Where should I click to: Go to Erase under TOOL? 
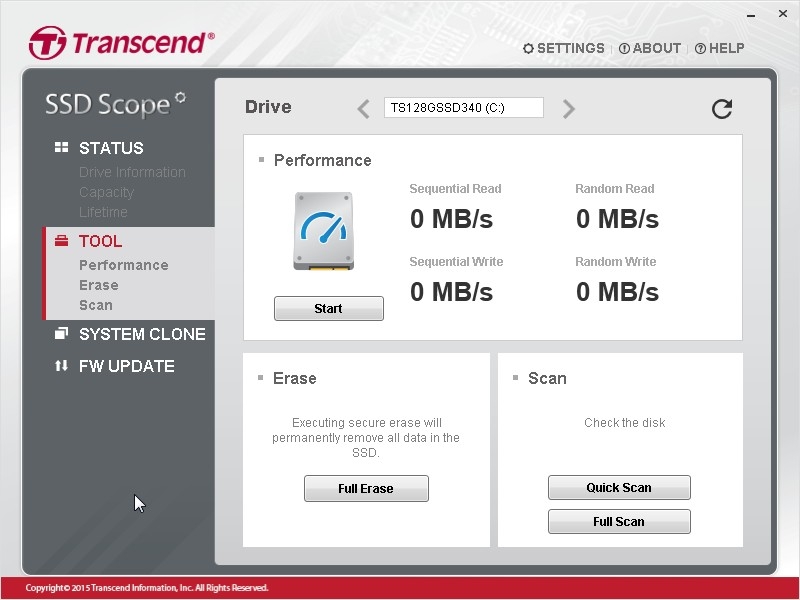pyautogui.click(x=99, y=285)
